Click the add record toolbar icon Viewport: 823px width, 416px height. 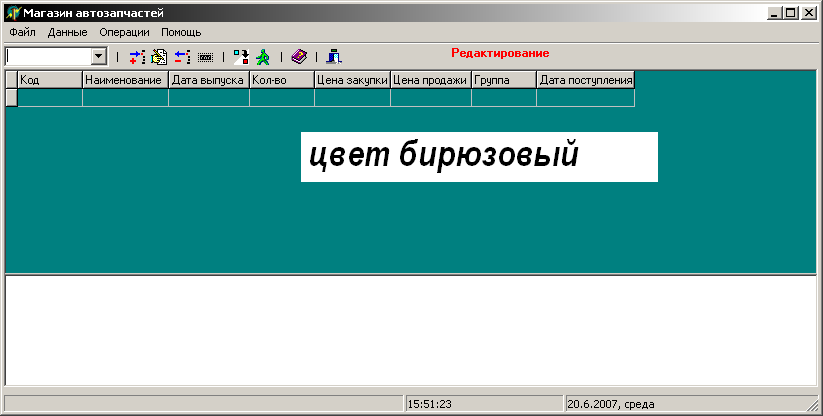138,57
